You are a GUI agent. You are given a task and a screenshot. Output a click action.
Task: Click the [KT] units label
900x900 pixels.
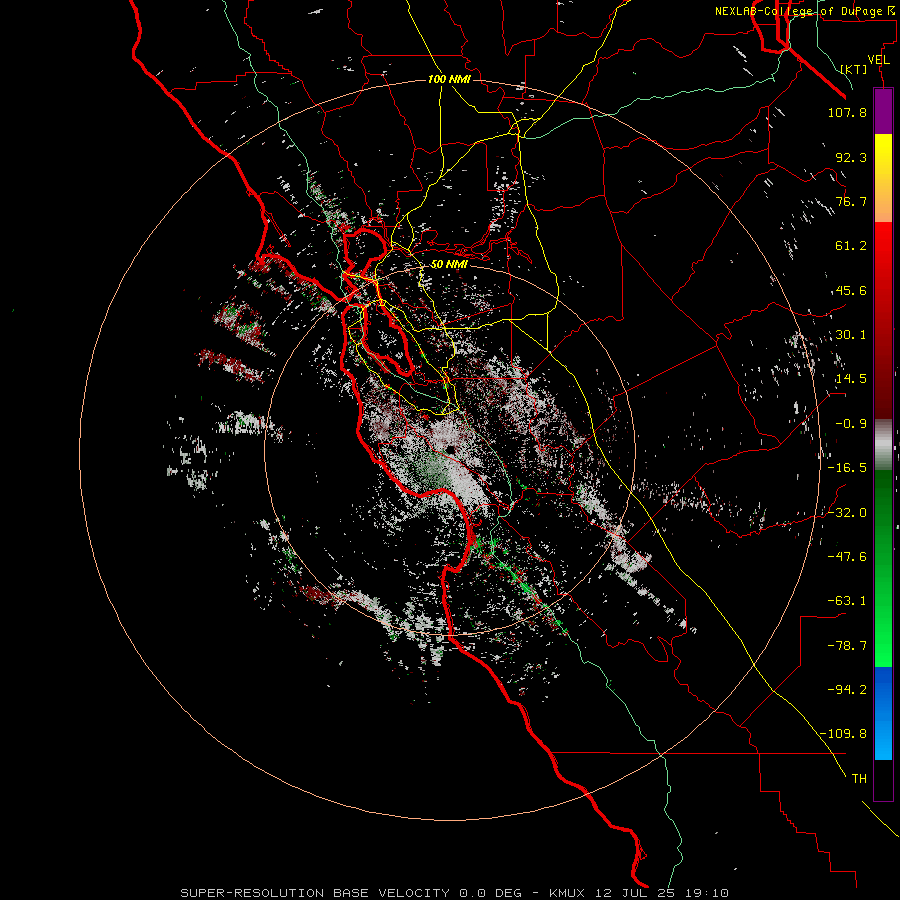coord(854,69)
